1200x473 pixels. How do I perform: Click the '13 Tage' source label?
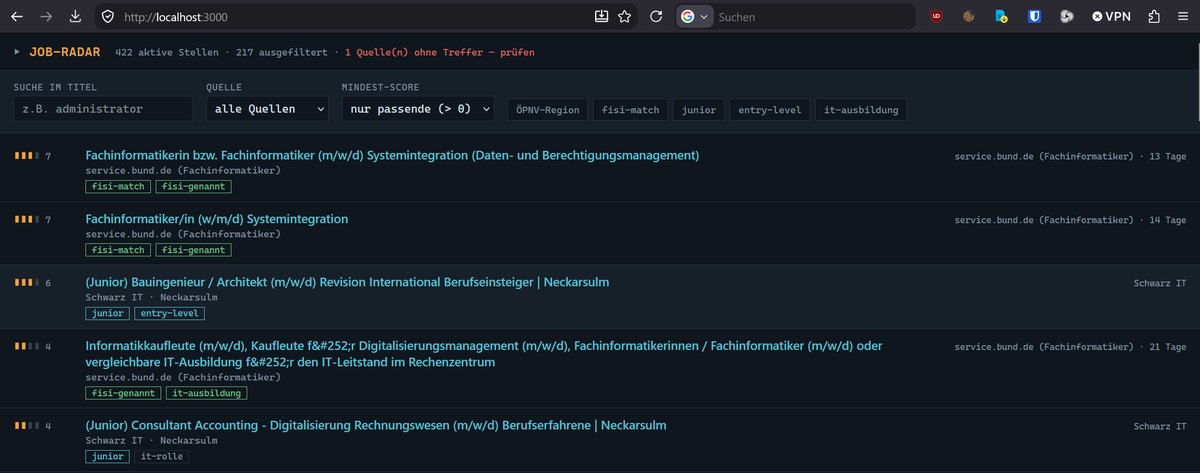[x=1071, y=156]
